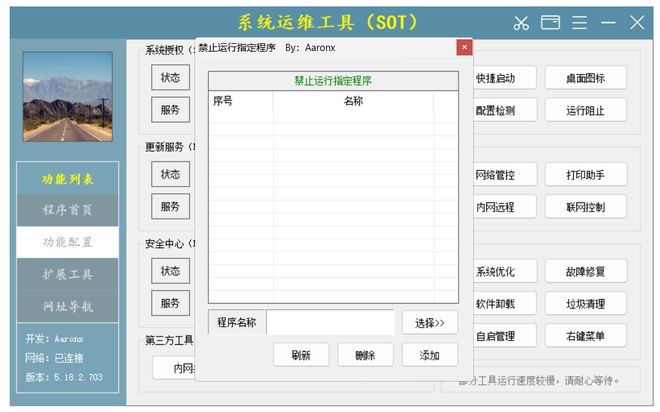Click the 版本: 5.18.2.703 version text
Screen dimensions: 660x412
[x=64, y=377]
